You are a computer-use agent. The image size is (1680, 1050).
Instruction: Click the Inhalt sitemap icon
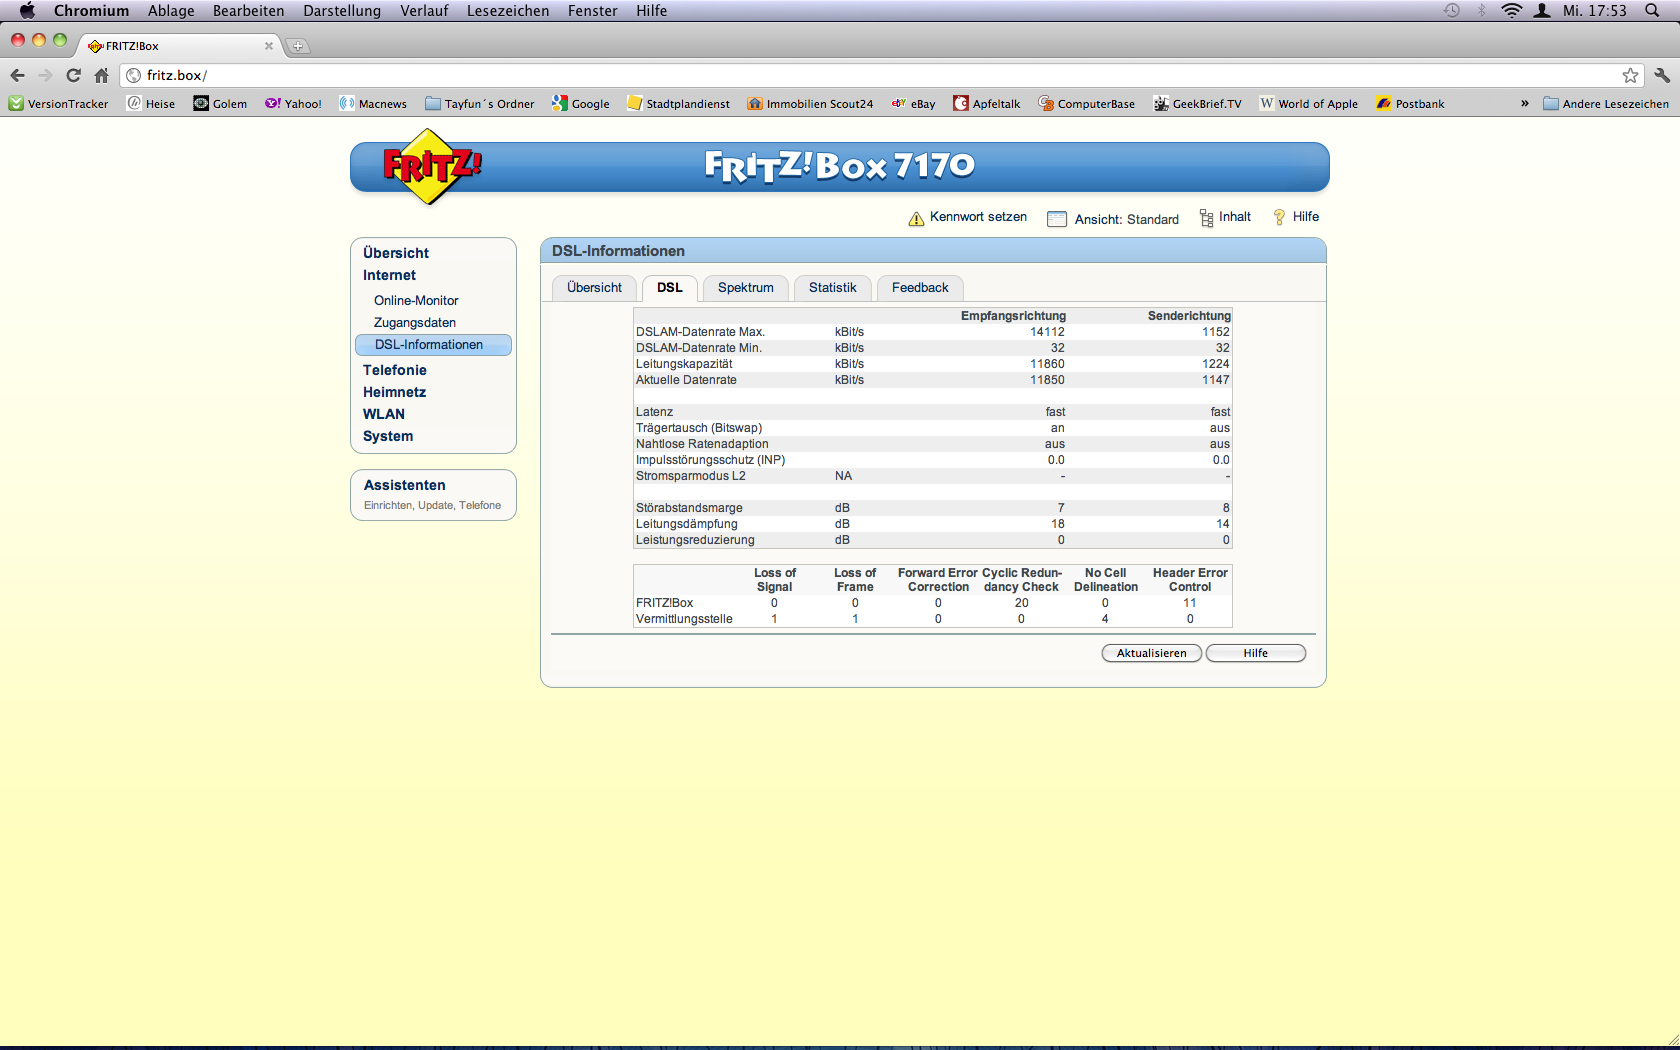[1206, 218]
